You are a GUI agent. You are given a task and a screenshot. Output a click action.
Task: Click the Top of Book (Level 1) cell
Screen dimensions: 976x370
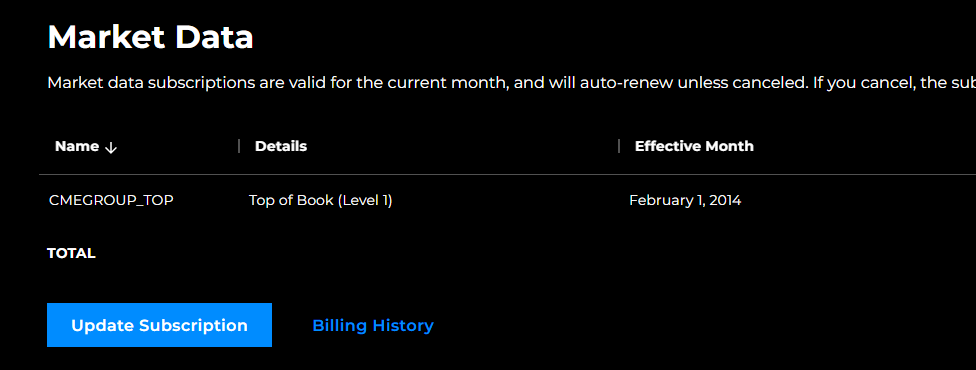(x=321, y=201)
